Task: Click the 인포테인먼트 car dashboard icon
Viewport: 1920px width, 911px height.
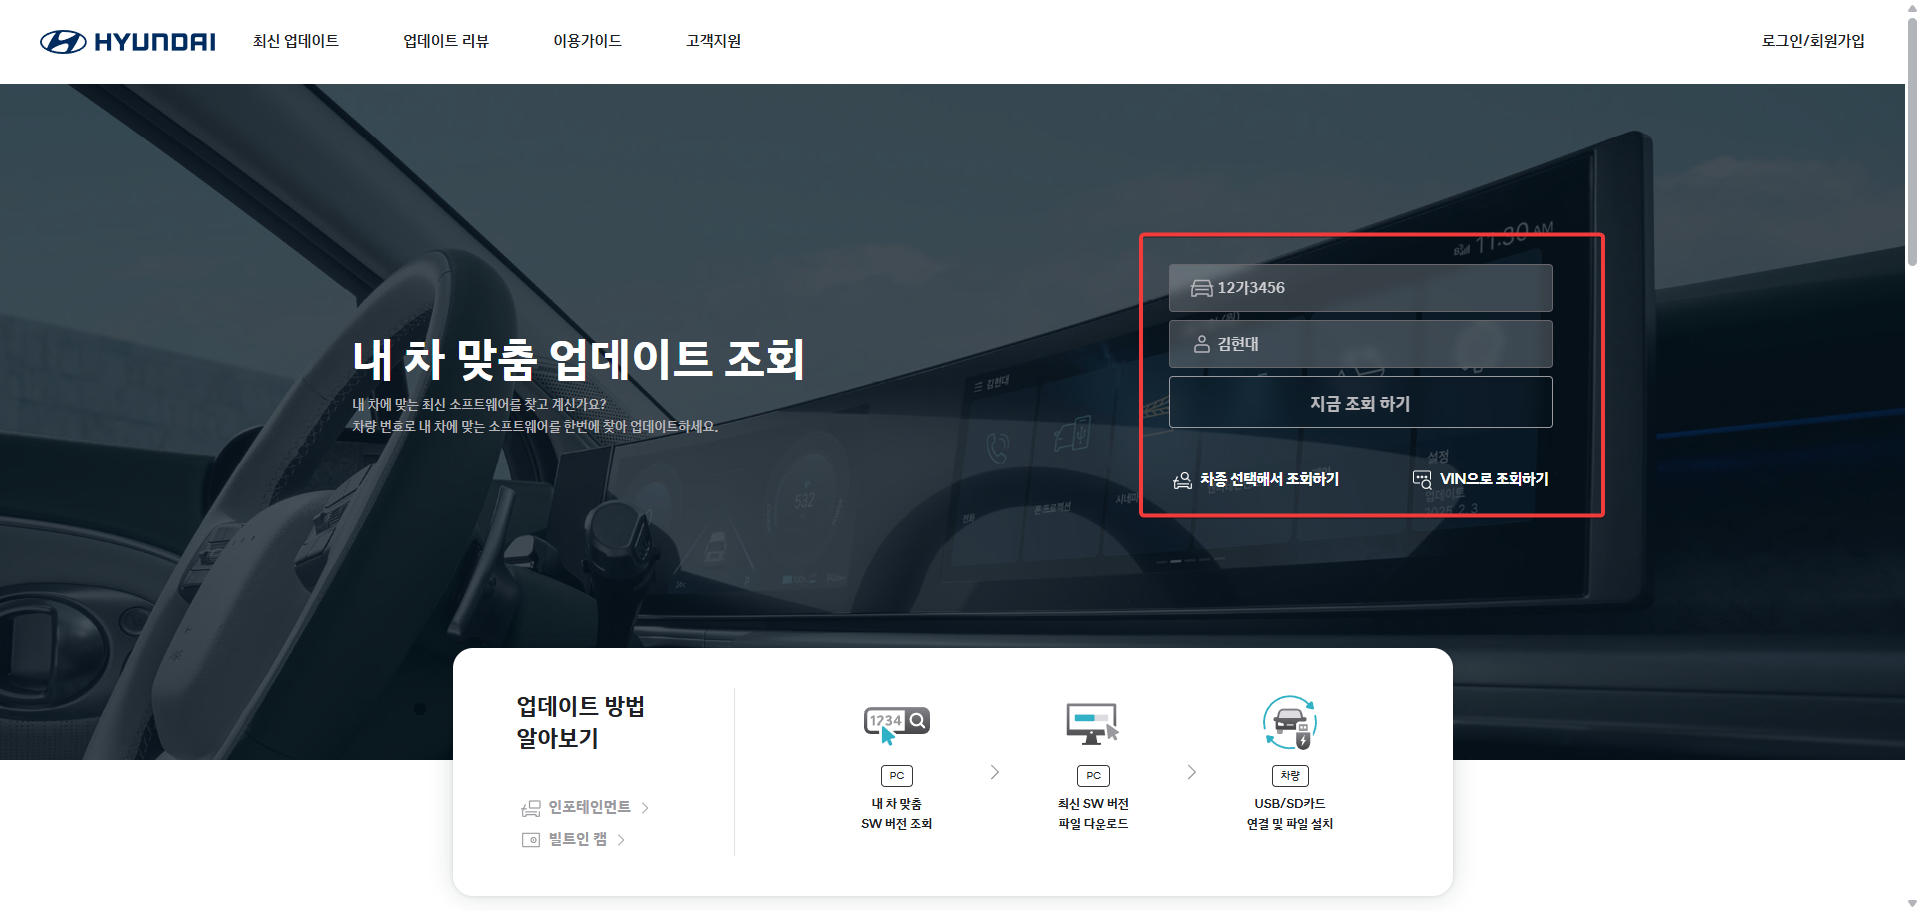Action: point(530,807)
